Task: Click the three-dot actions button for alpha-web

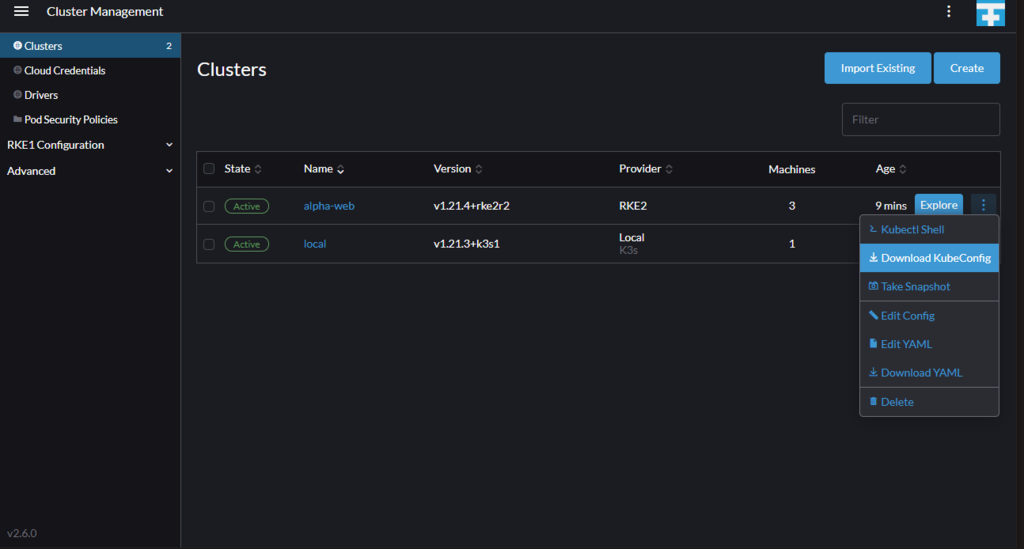Action: pyautogui.click(x=983, y=205)
